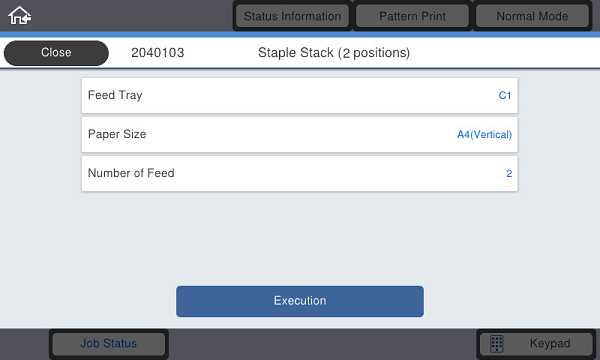Edit the Number of Feed row
This screenshot has height=360, width=600.
coord(300,173)
